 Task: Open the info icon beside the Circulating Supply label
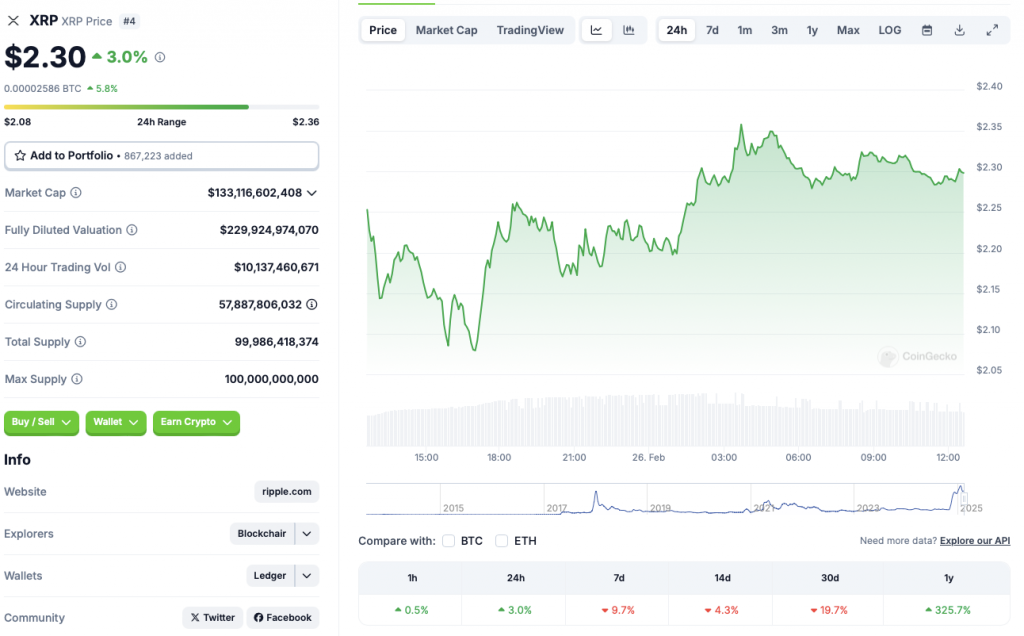click(112, 304)
